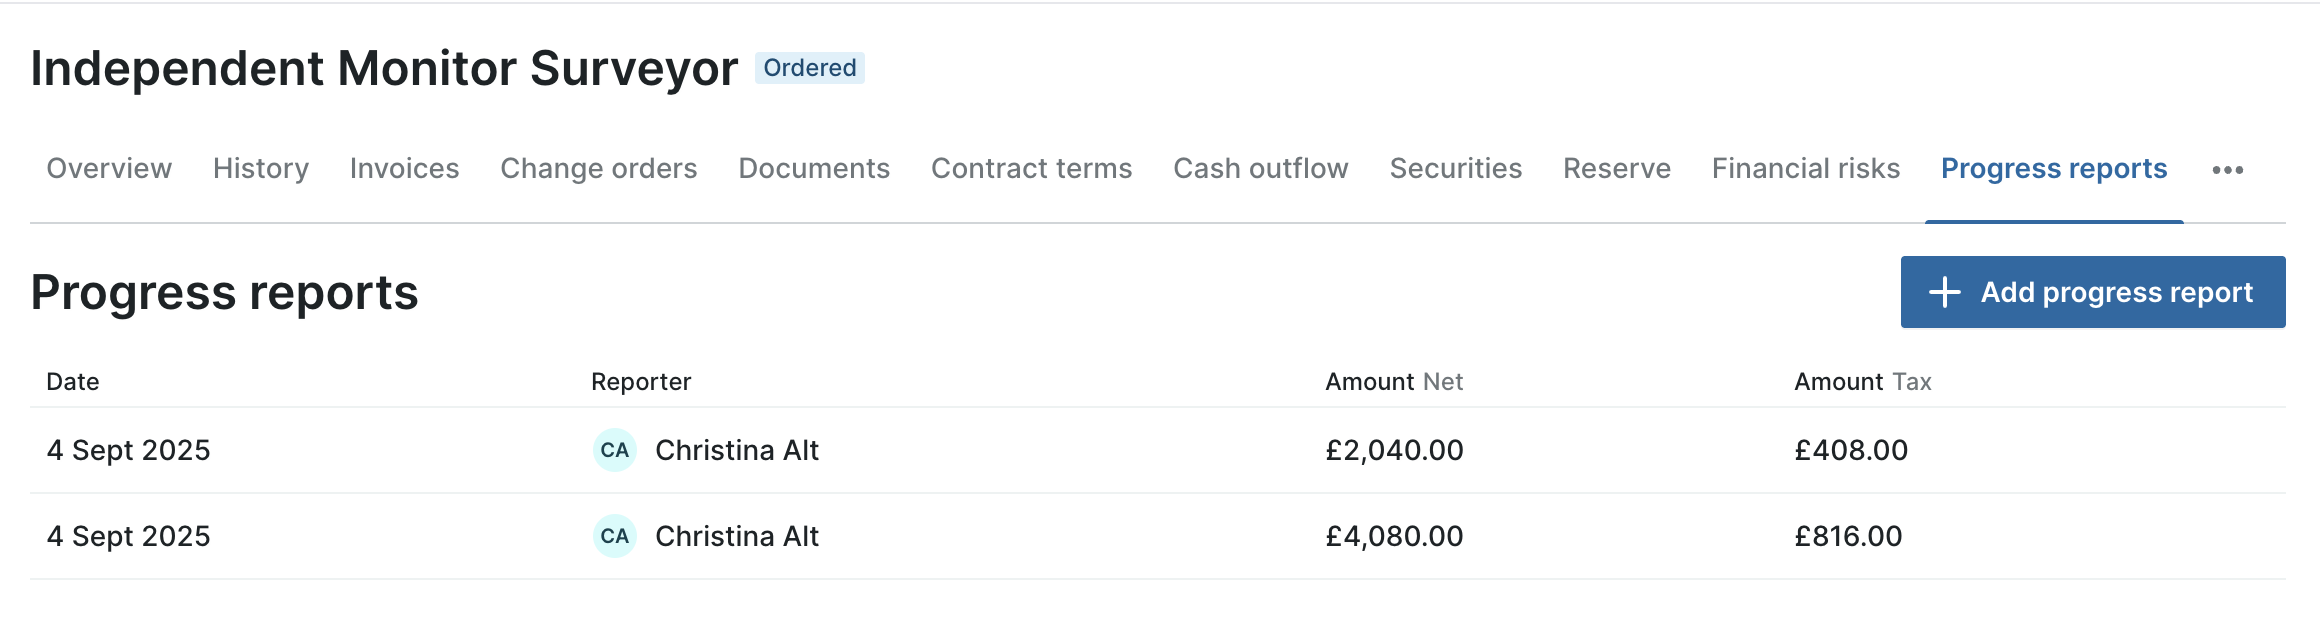The image size is (2320, 618).
Task: Select the Change orders tab
Action: coord(599,168)
